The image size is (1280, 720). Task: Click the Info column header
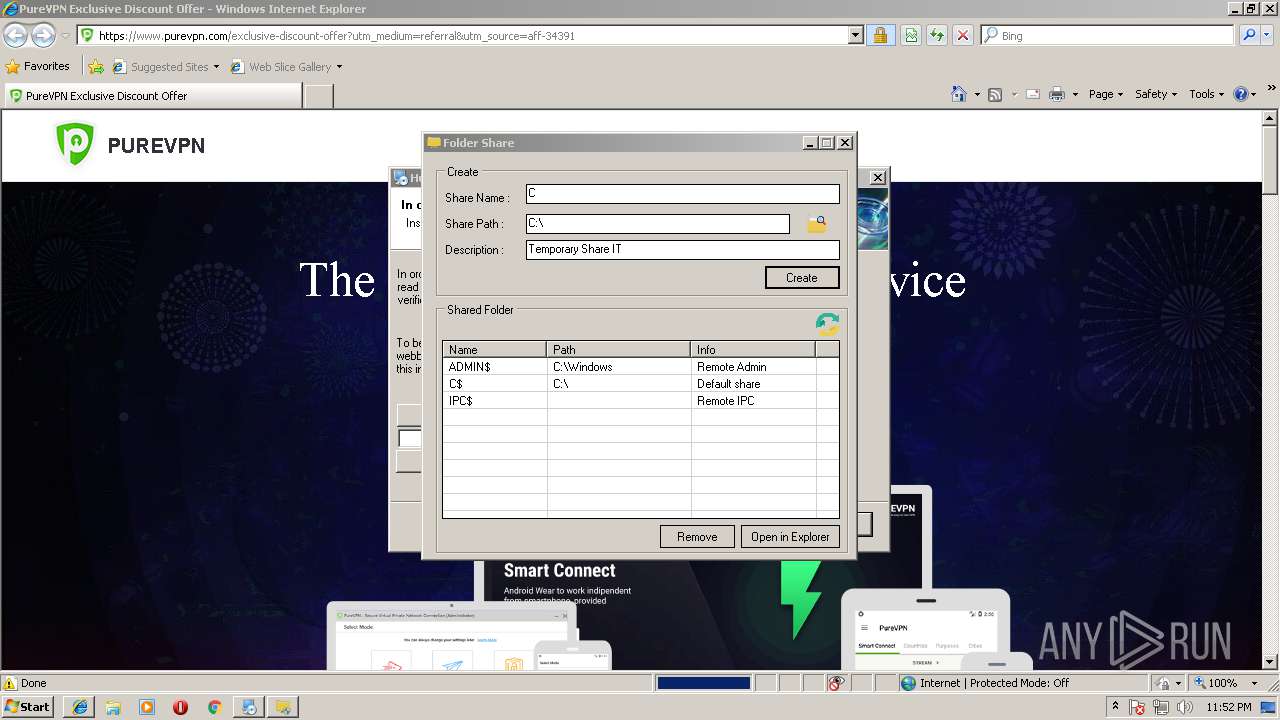click(x=753, y=350)
